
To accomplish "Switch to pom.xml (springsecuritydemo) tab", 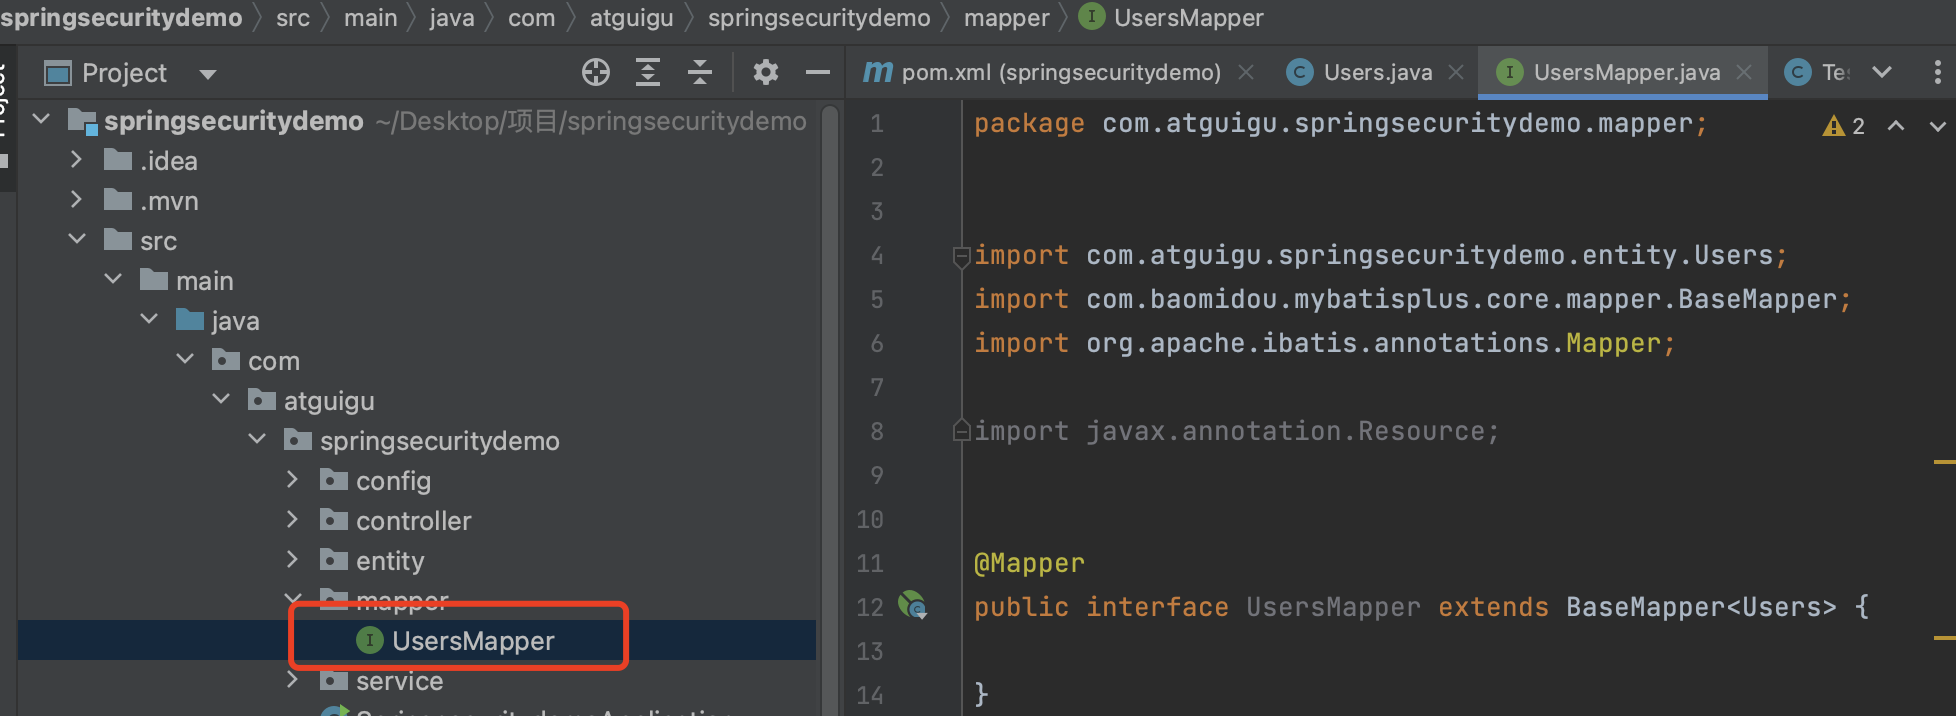I will [1060, 73].
